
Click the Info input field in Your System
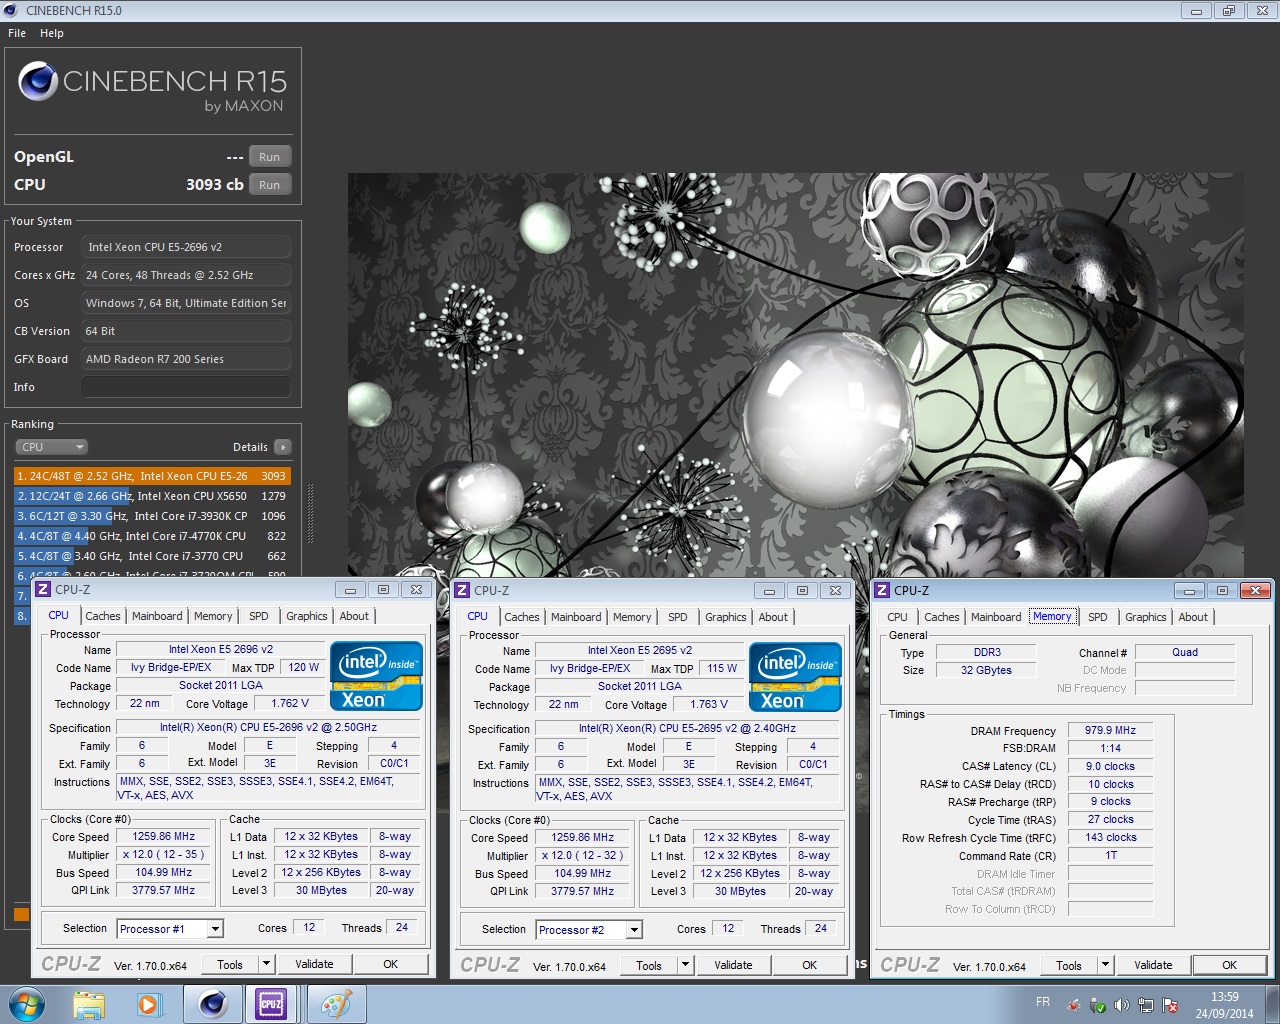(x=186, y=387)
